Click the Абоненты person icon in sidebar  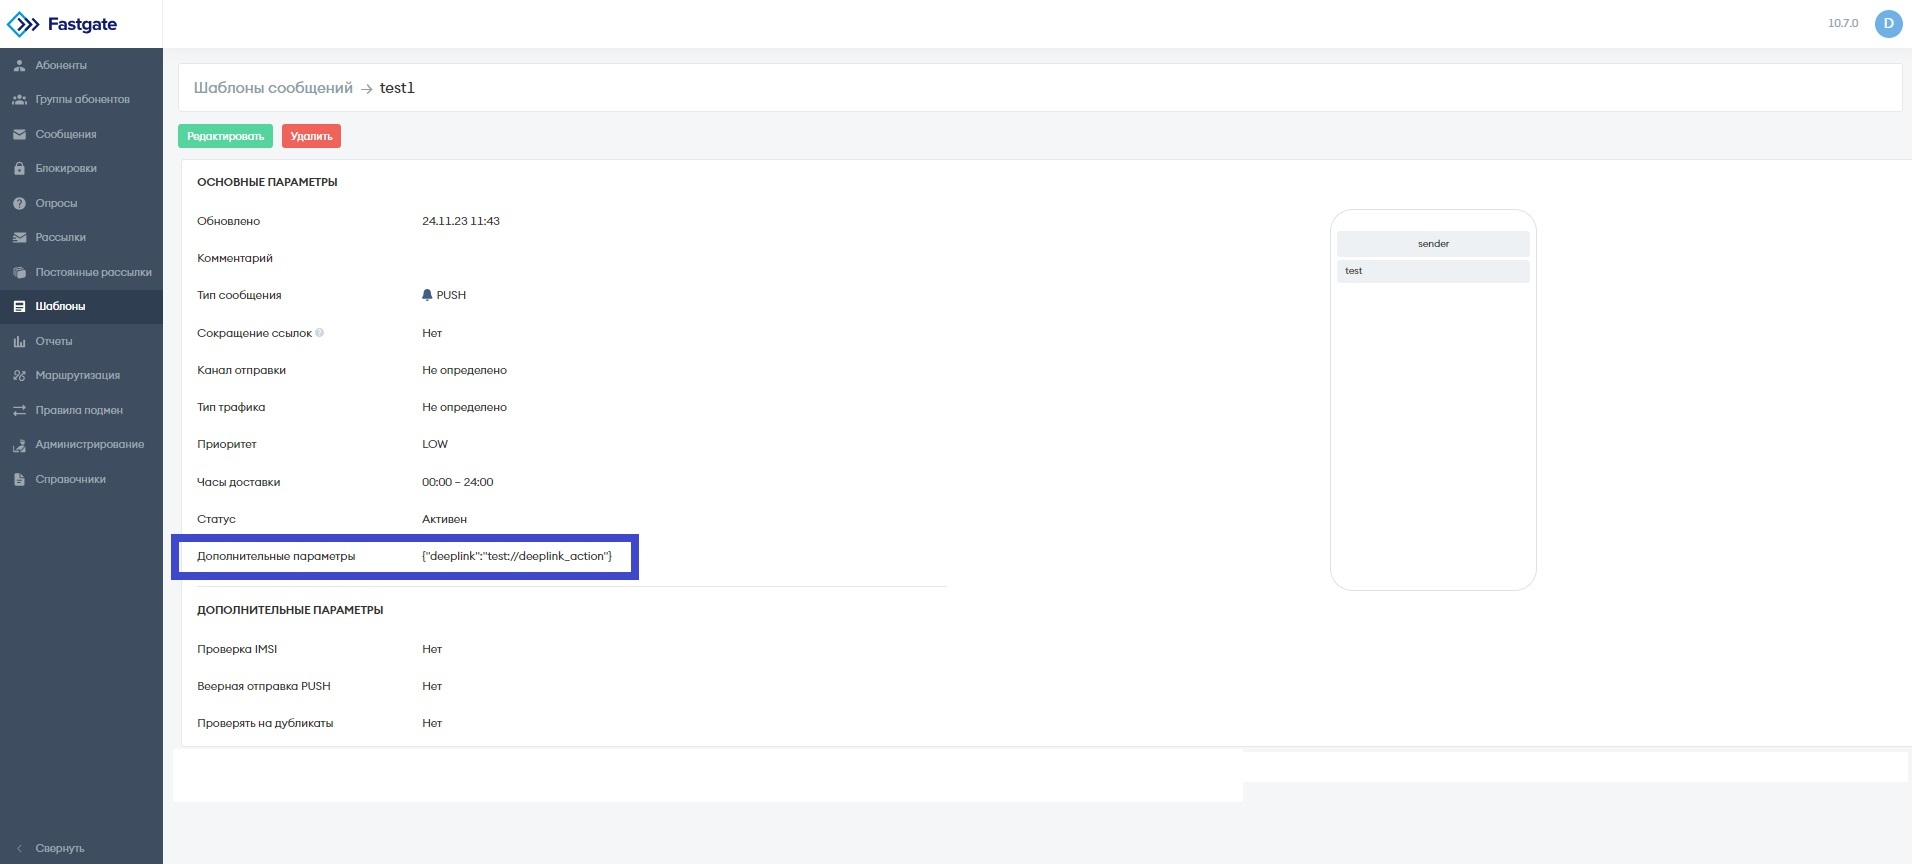pos(19,66)
